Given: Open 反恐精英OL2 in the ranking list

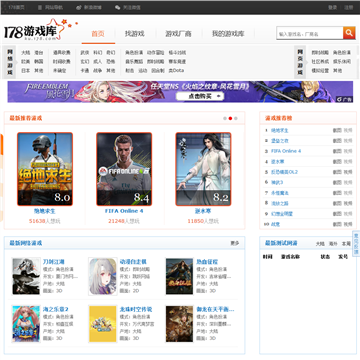Looking at the screenshot, I should click(284, 172).
